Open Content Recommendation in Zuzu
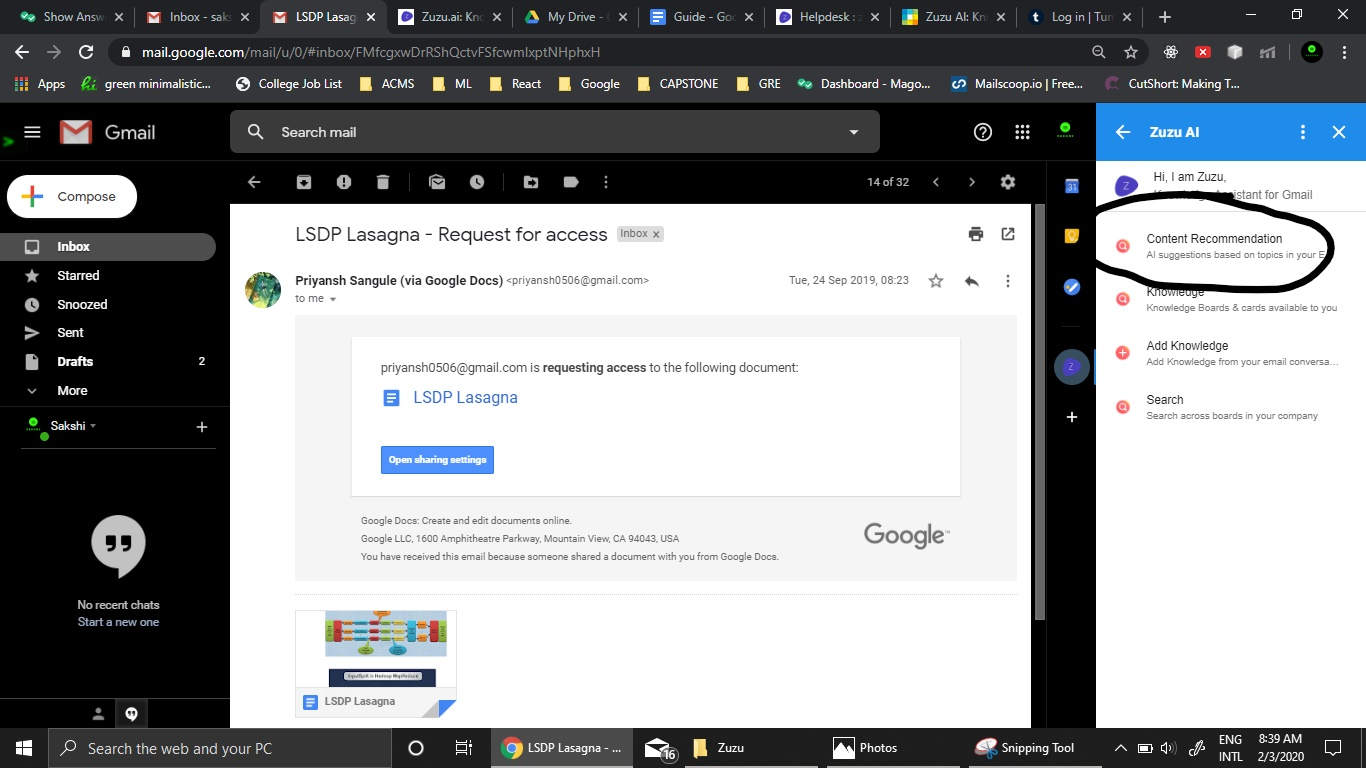The image size is (1366, 768). click(1231, 246)
